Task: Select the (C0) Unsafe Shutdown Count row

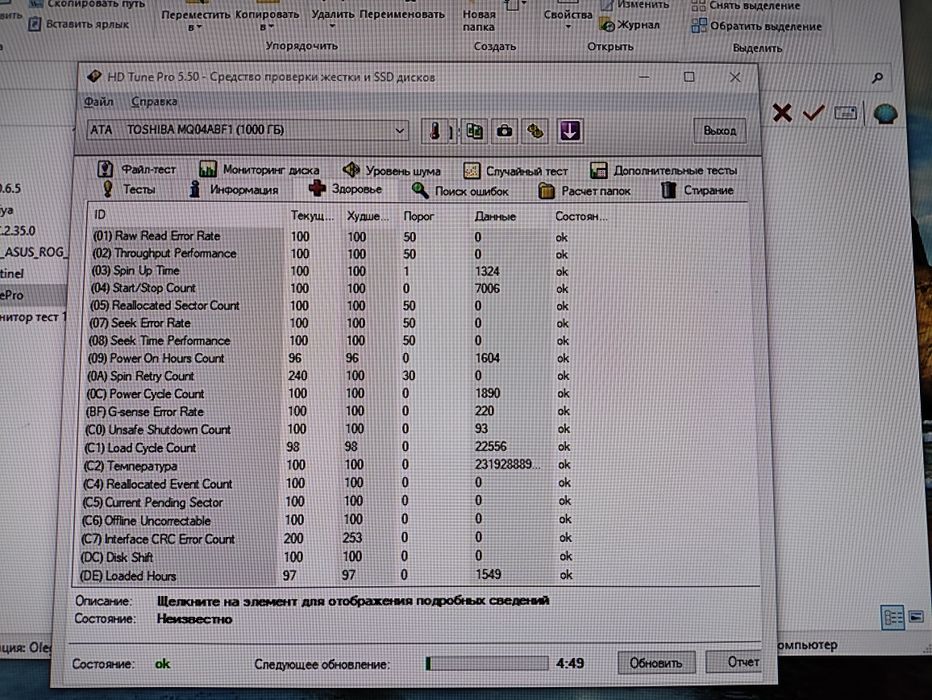Action: [x=328, y=429]
